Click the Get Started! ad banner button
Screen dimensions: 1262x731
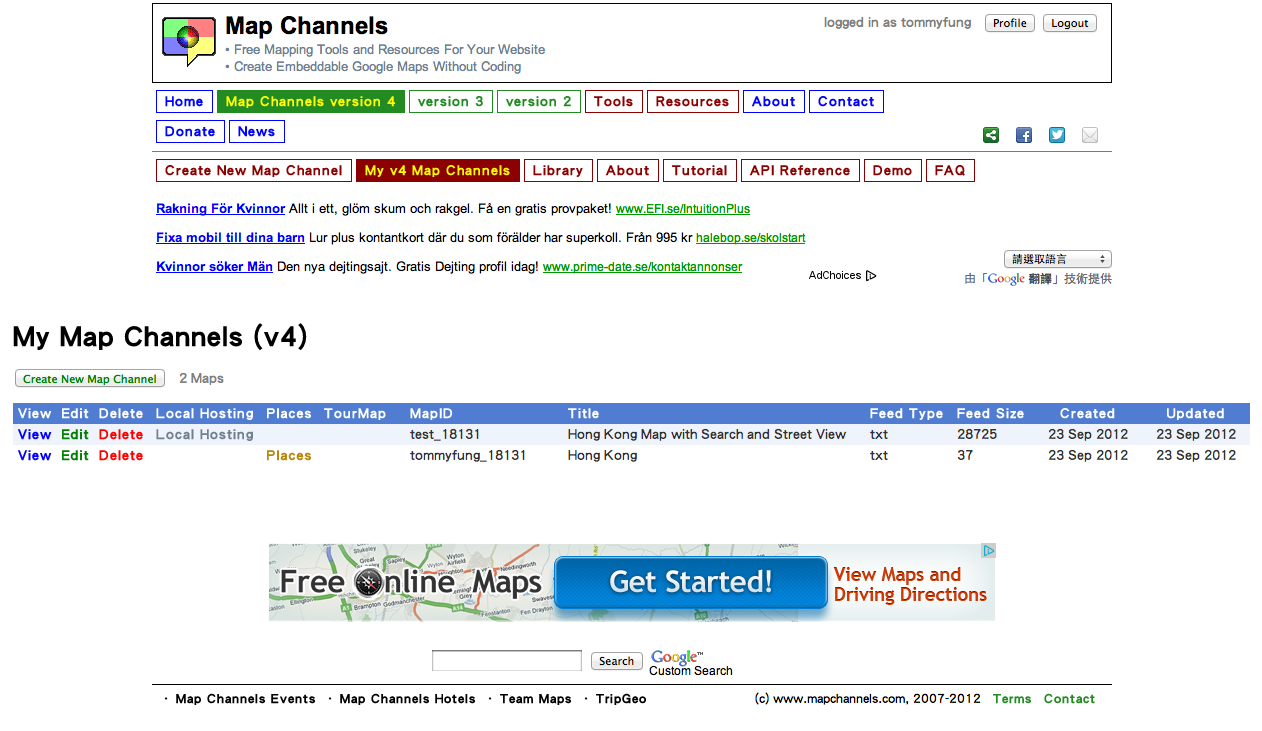690,583
